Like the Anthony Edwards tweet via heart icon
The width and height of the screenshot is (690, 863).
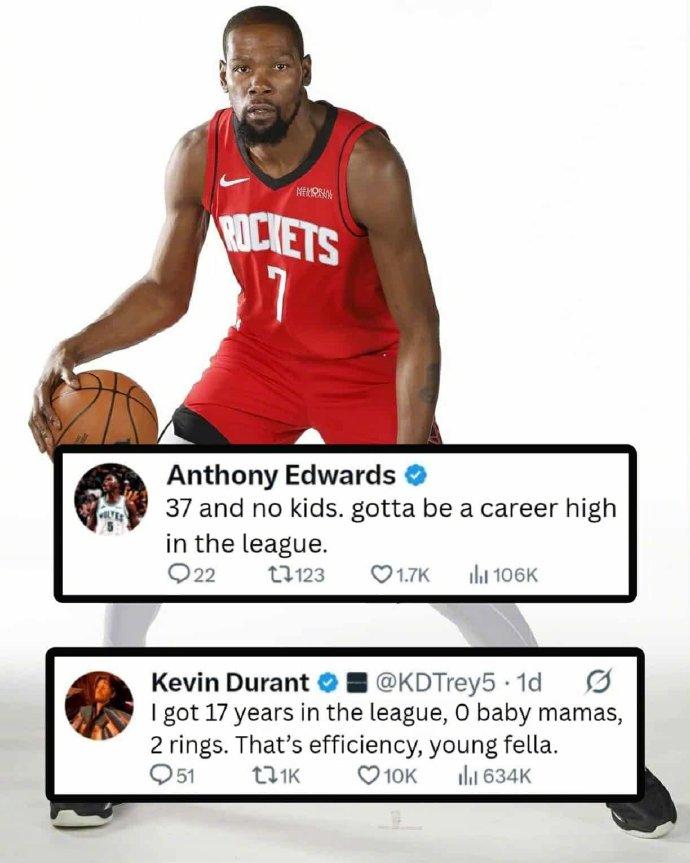coord(381,575)
